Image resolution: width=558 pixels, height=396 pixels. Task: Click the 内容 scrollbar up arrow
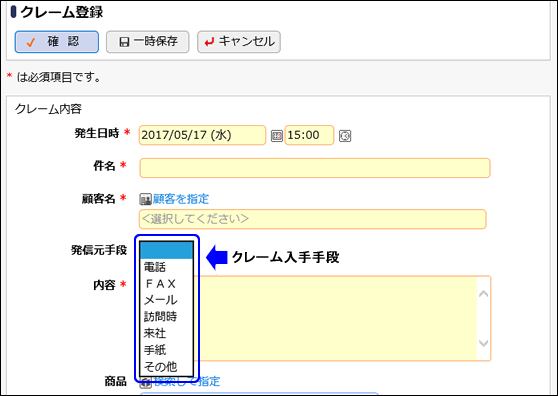pyautogui.click(x=483, y=294)
